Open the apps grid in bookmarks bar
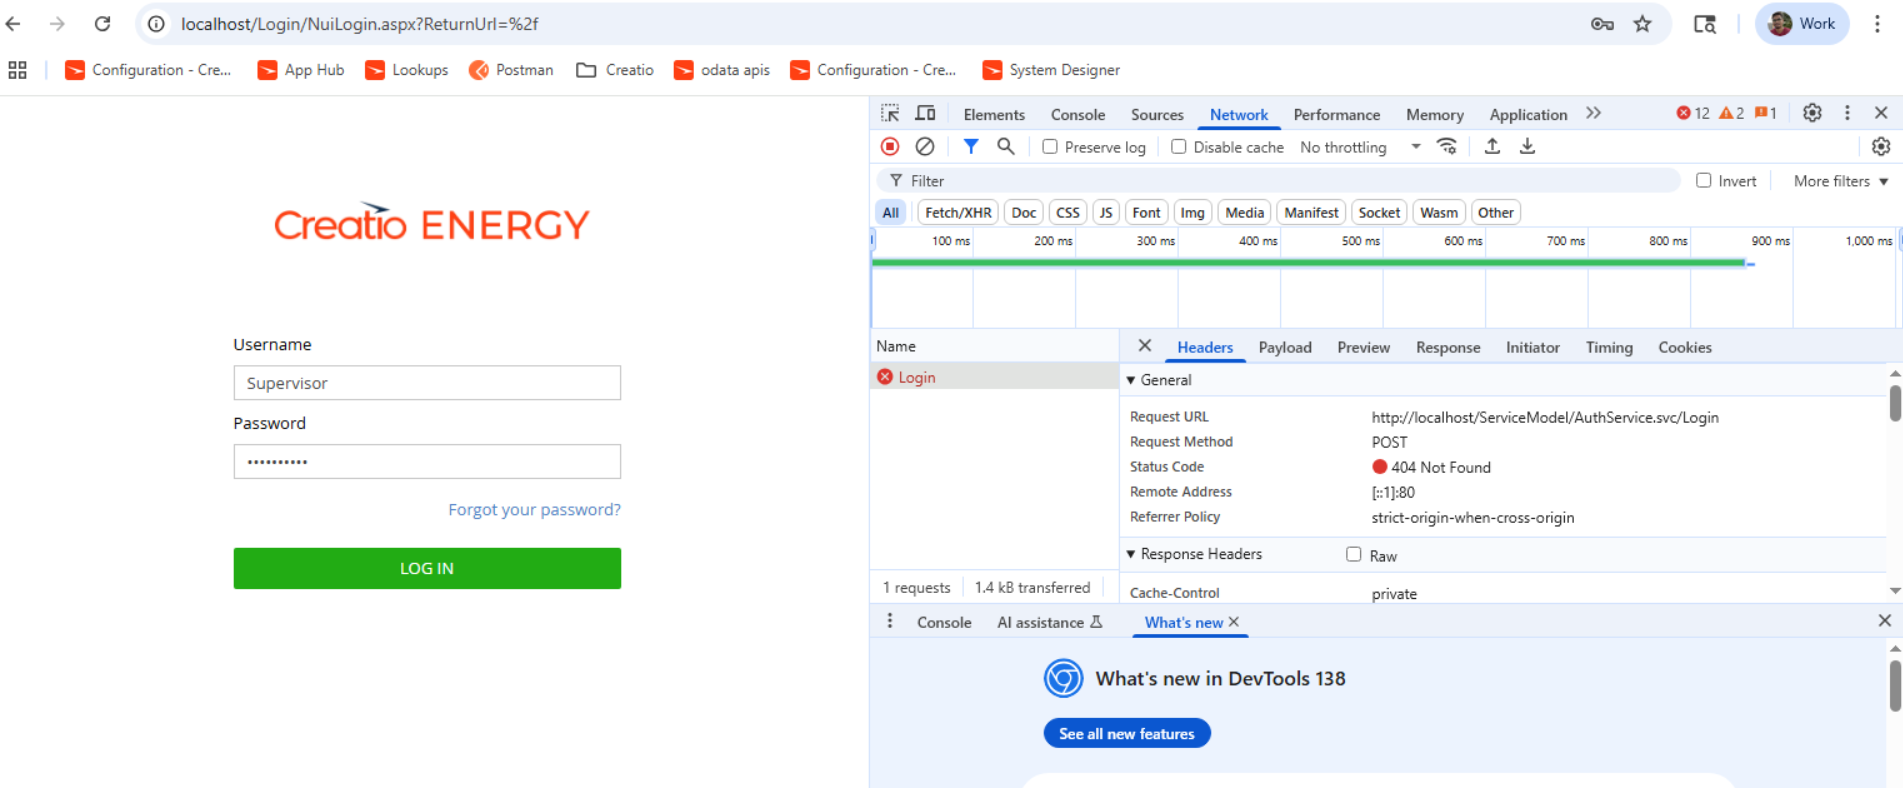This screenshot has width=1903, height=788. [x=17, y=70]
